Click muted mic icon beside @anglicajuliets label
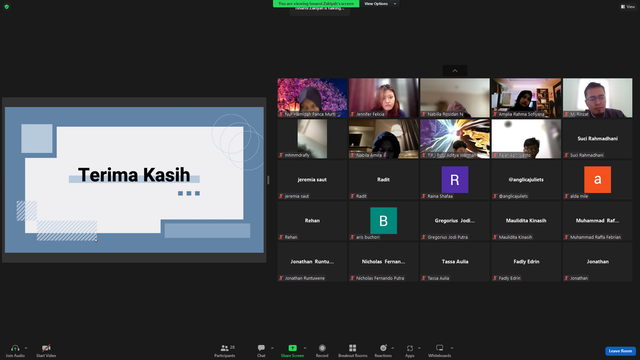Screen dimensions: 640x360 [495, 196]
